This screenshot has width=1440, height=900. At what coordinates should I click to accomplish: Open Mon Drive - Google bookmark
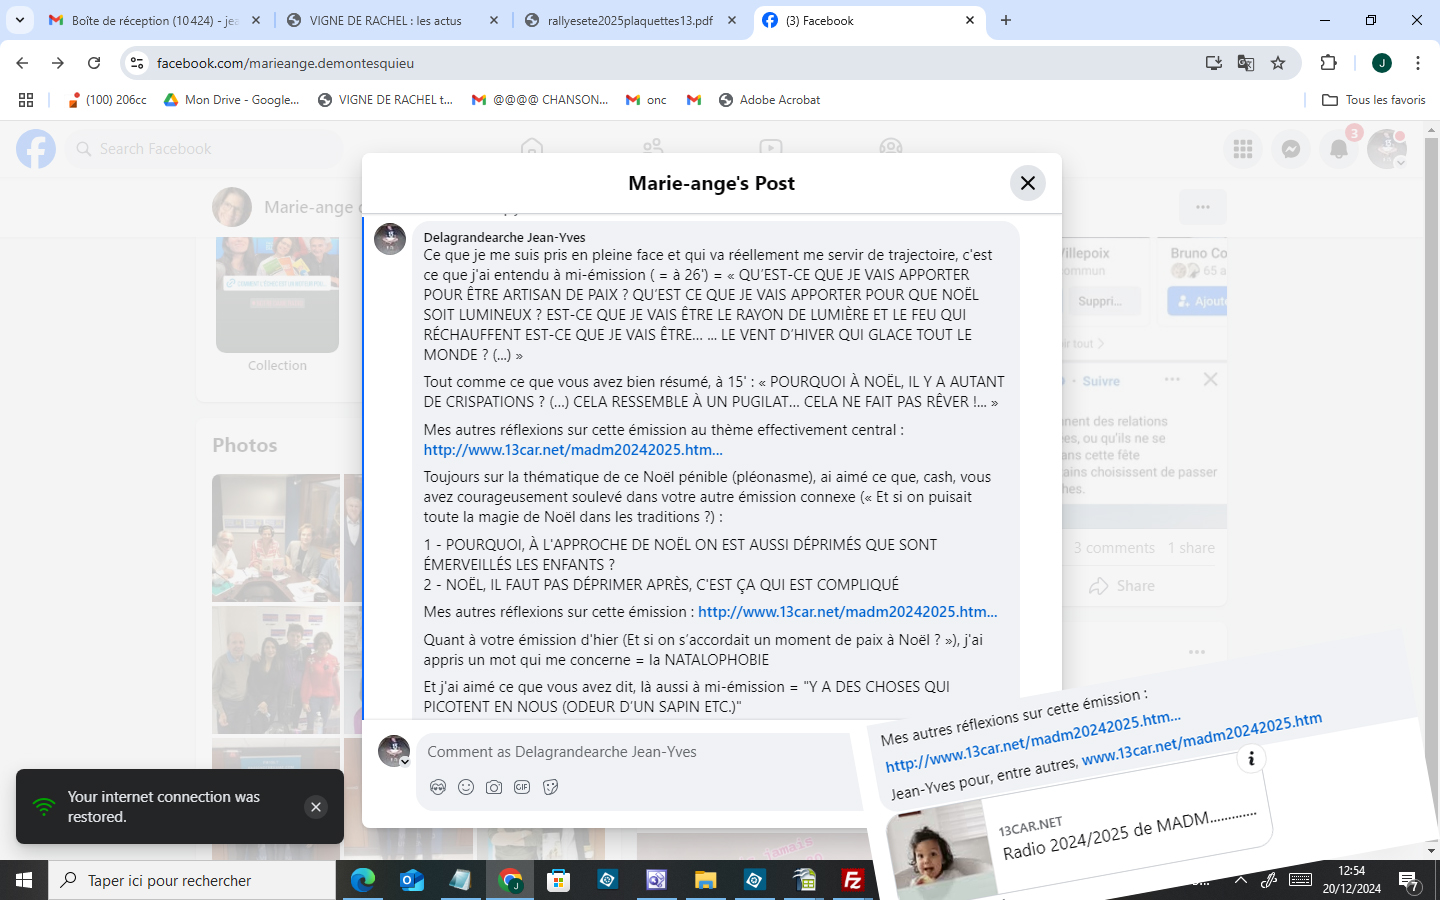[232, 100]
